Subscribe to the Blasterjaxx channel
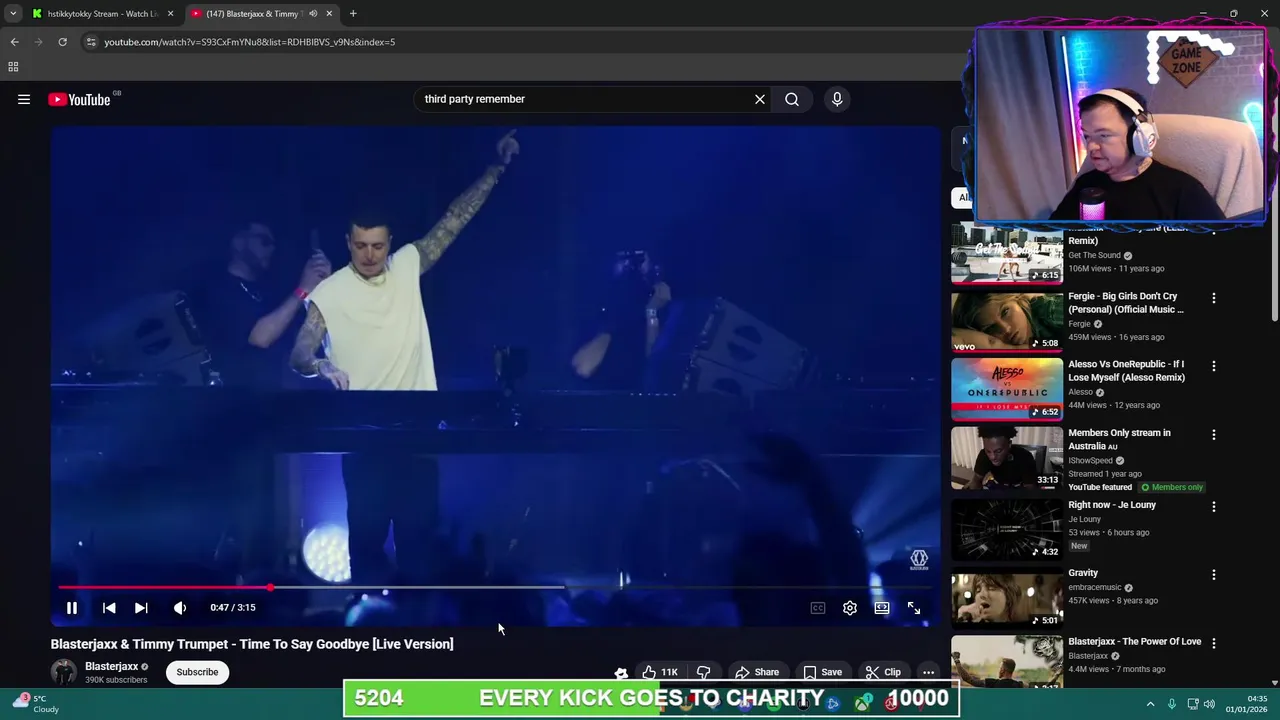Viewport: 1280px width, 720px height. [197, 672]
